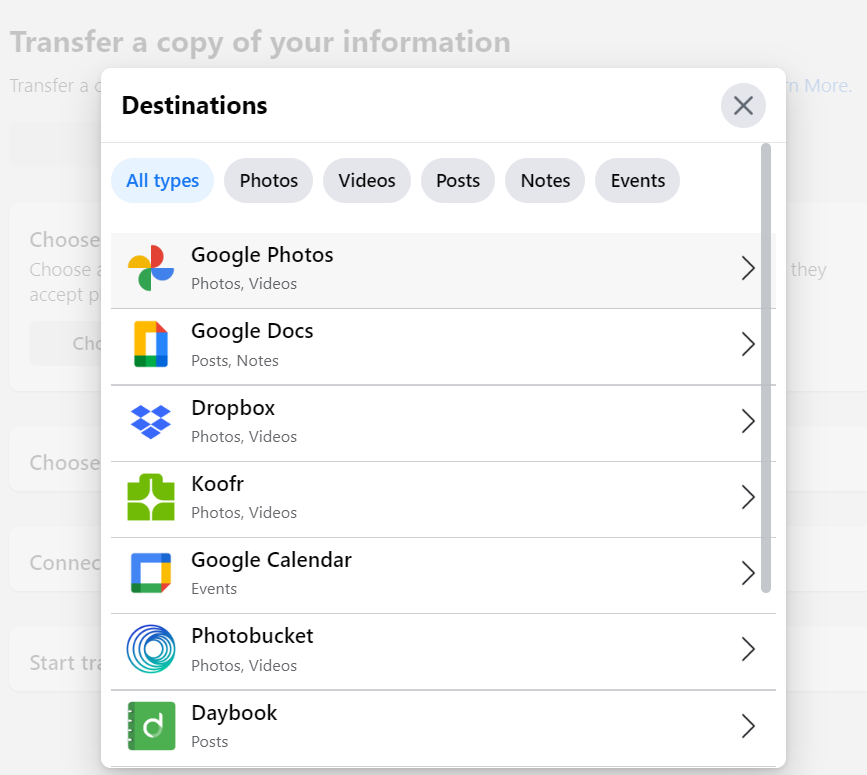The width and height of the screenshot is (867, 775).
Task: Open Koofr via its chevron arrow
Action: 748,497
